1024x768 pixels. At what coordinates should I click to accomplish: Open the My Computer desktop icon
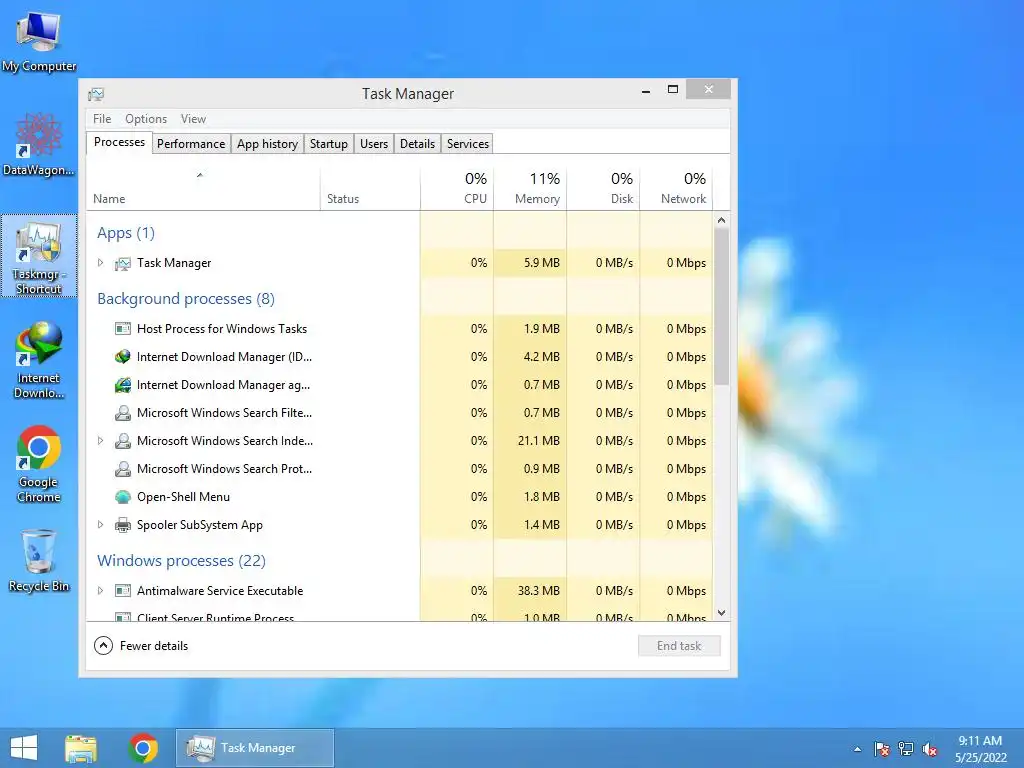tap(39, 40)
